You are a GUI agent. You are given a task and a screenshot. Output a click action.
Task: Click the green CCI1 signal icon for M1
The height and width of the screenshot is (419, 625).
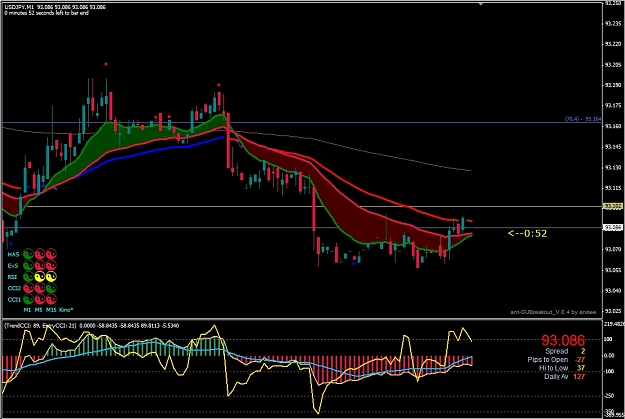click(28, 299)
